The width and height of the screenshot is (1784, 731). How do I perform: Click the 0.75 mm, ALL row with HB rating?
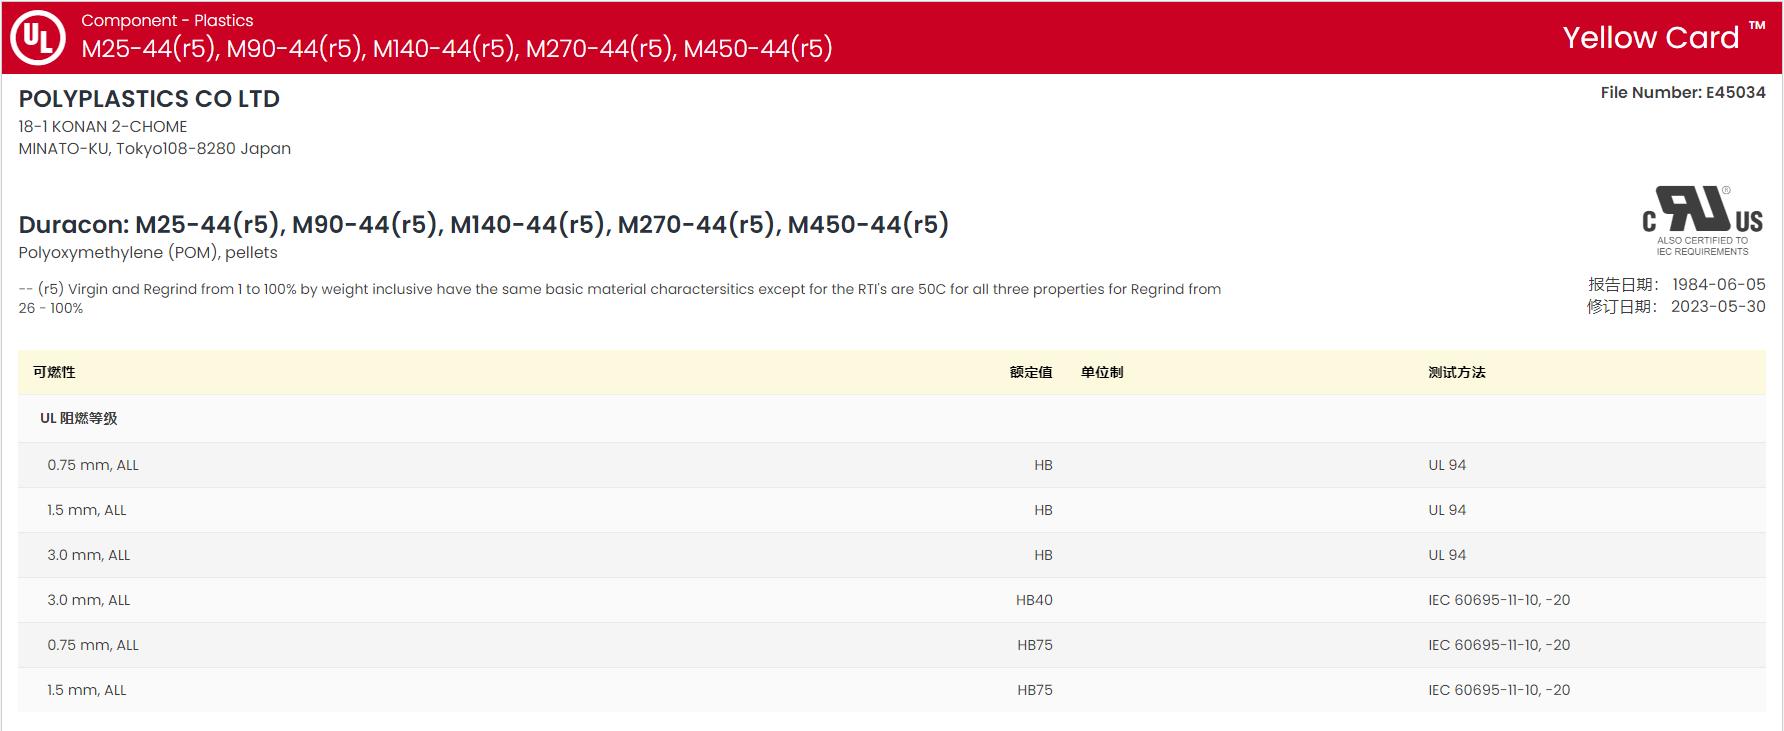pyautogui.click(x=892, y=465)
